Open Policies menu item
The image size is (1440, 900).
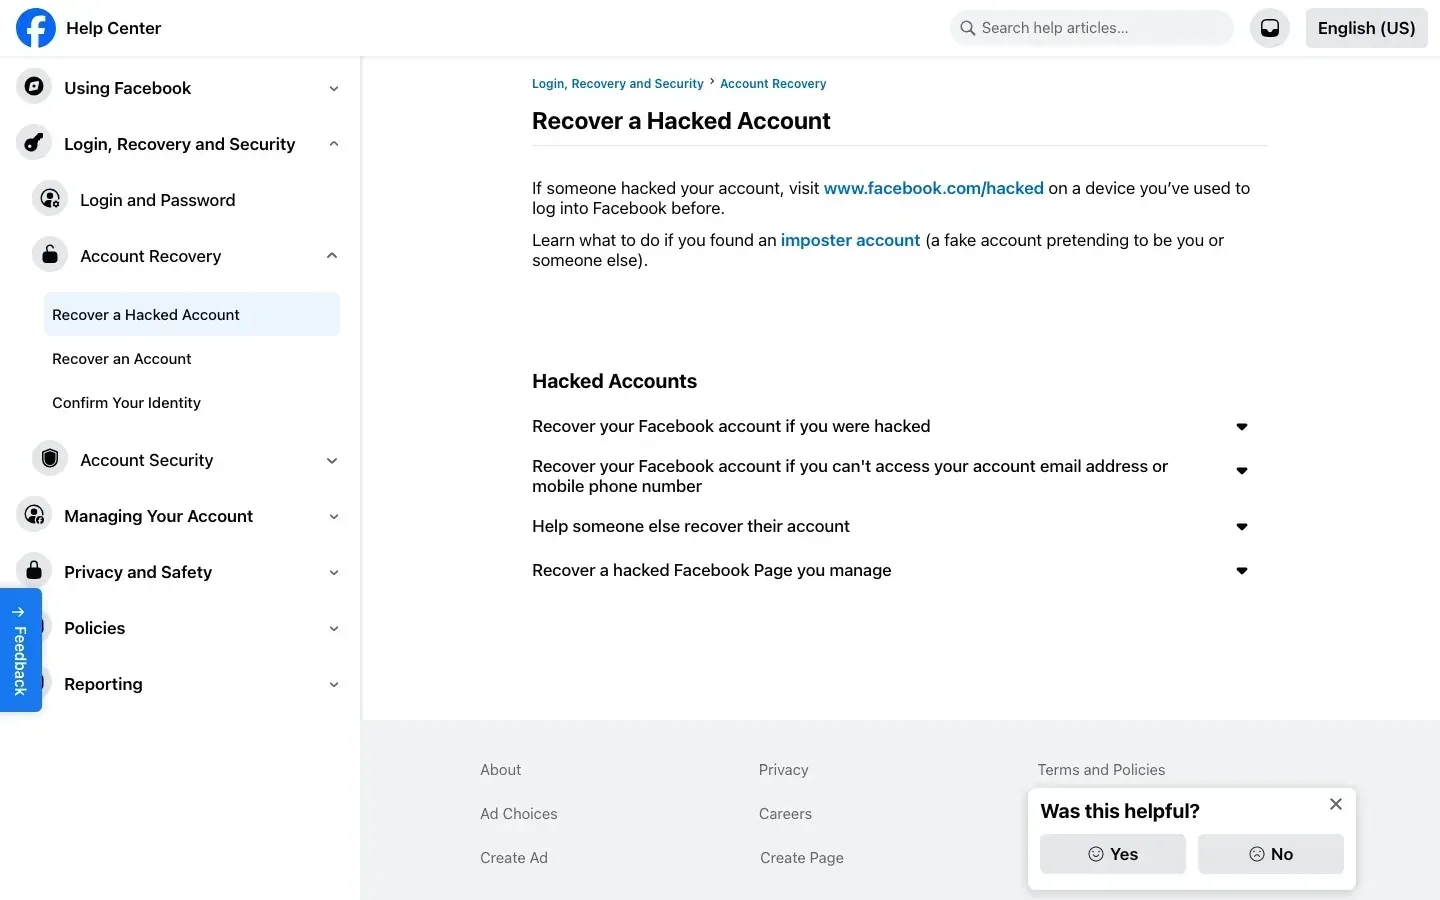point(94,628)
